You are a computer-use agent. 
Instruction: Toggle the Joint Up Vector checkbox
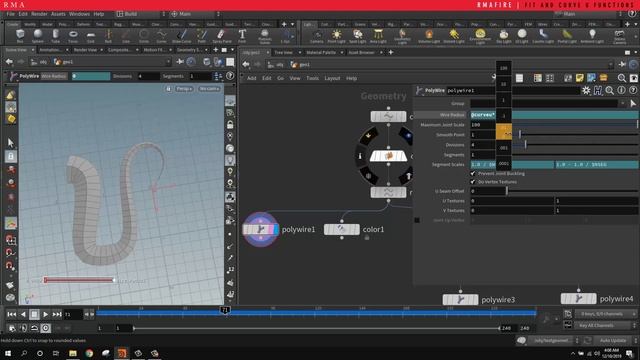point(417,220)
